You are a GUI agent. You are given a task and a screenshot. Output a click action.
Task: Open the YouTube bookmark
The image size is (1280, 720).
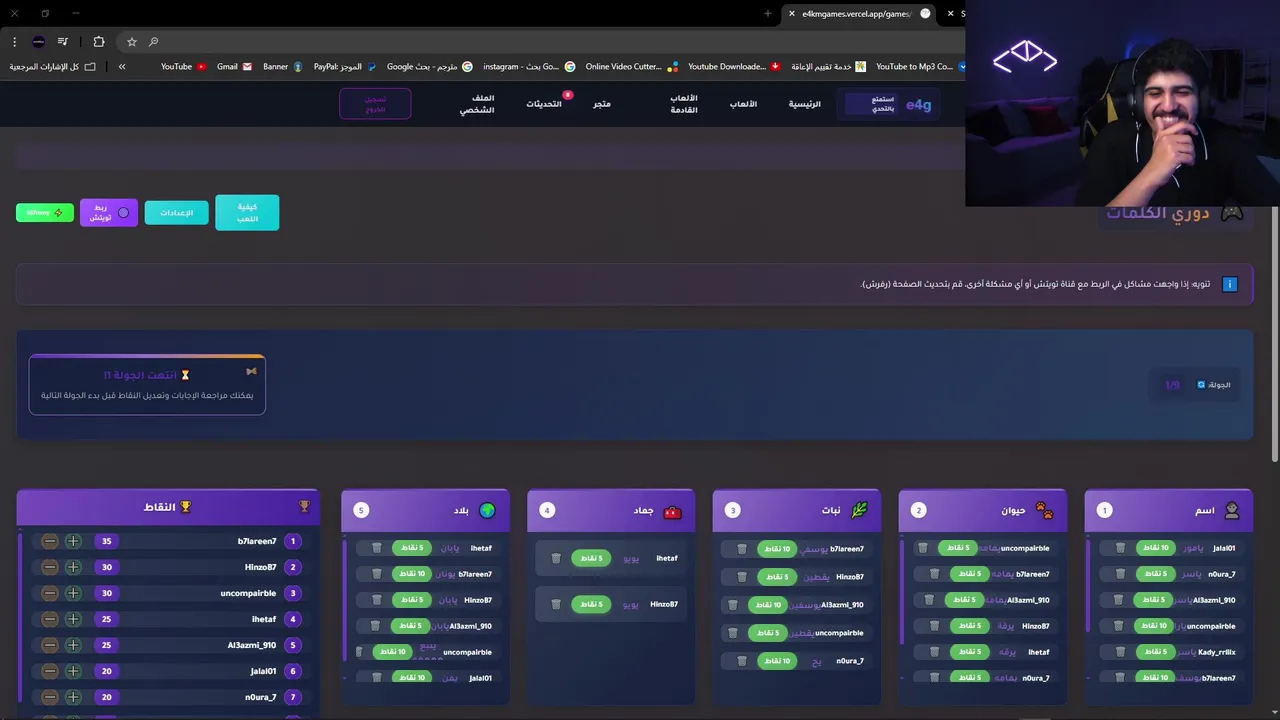pos(183,67)
